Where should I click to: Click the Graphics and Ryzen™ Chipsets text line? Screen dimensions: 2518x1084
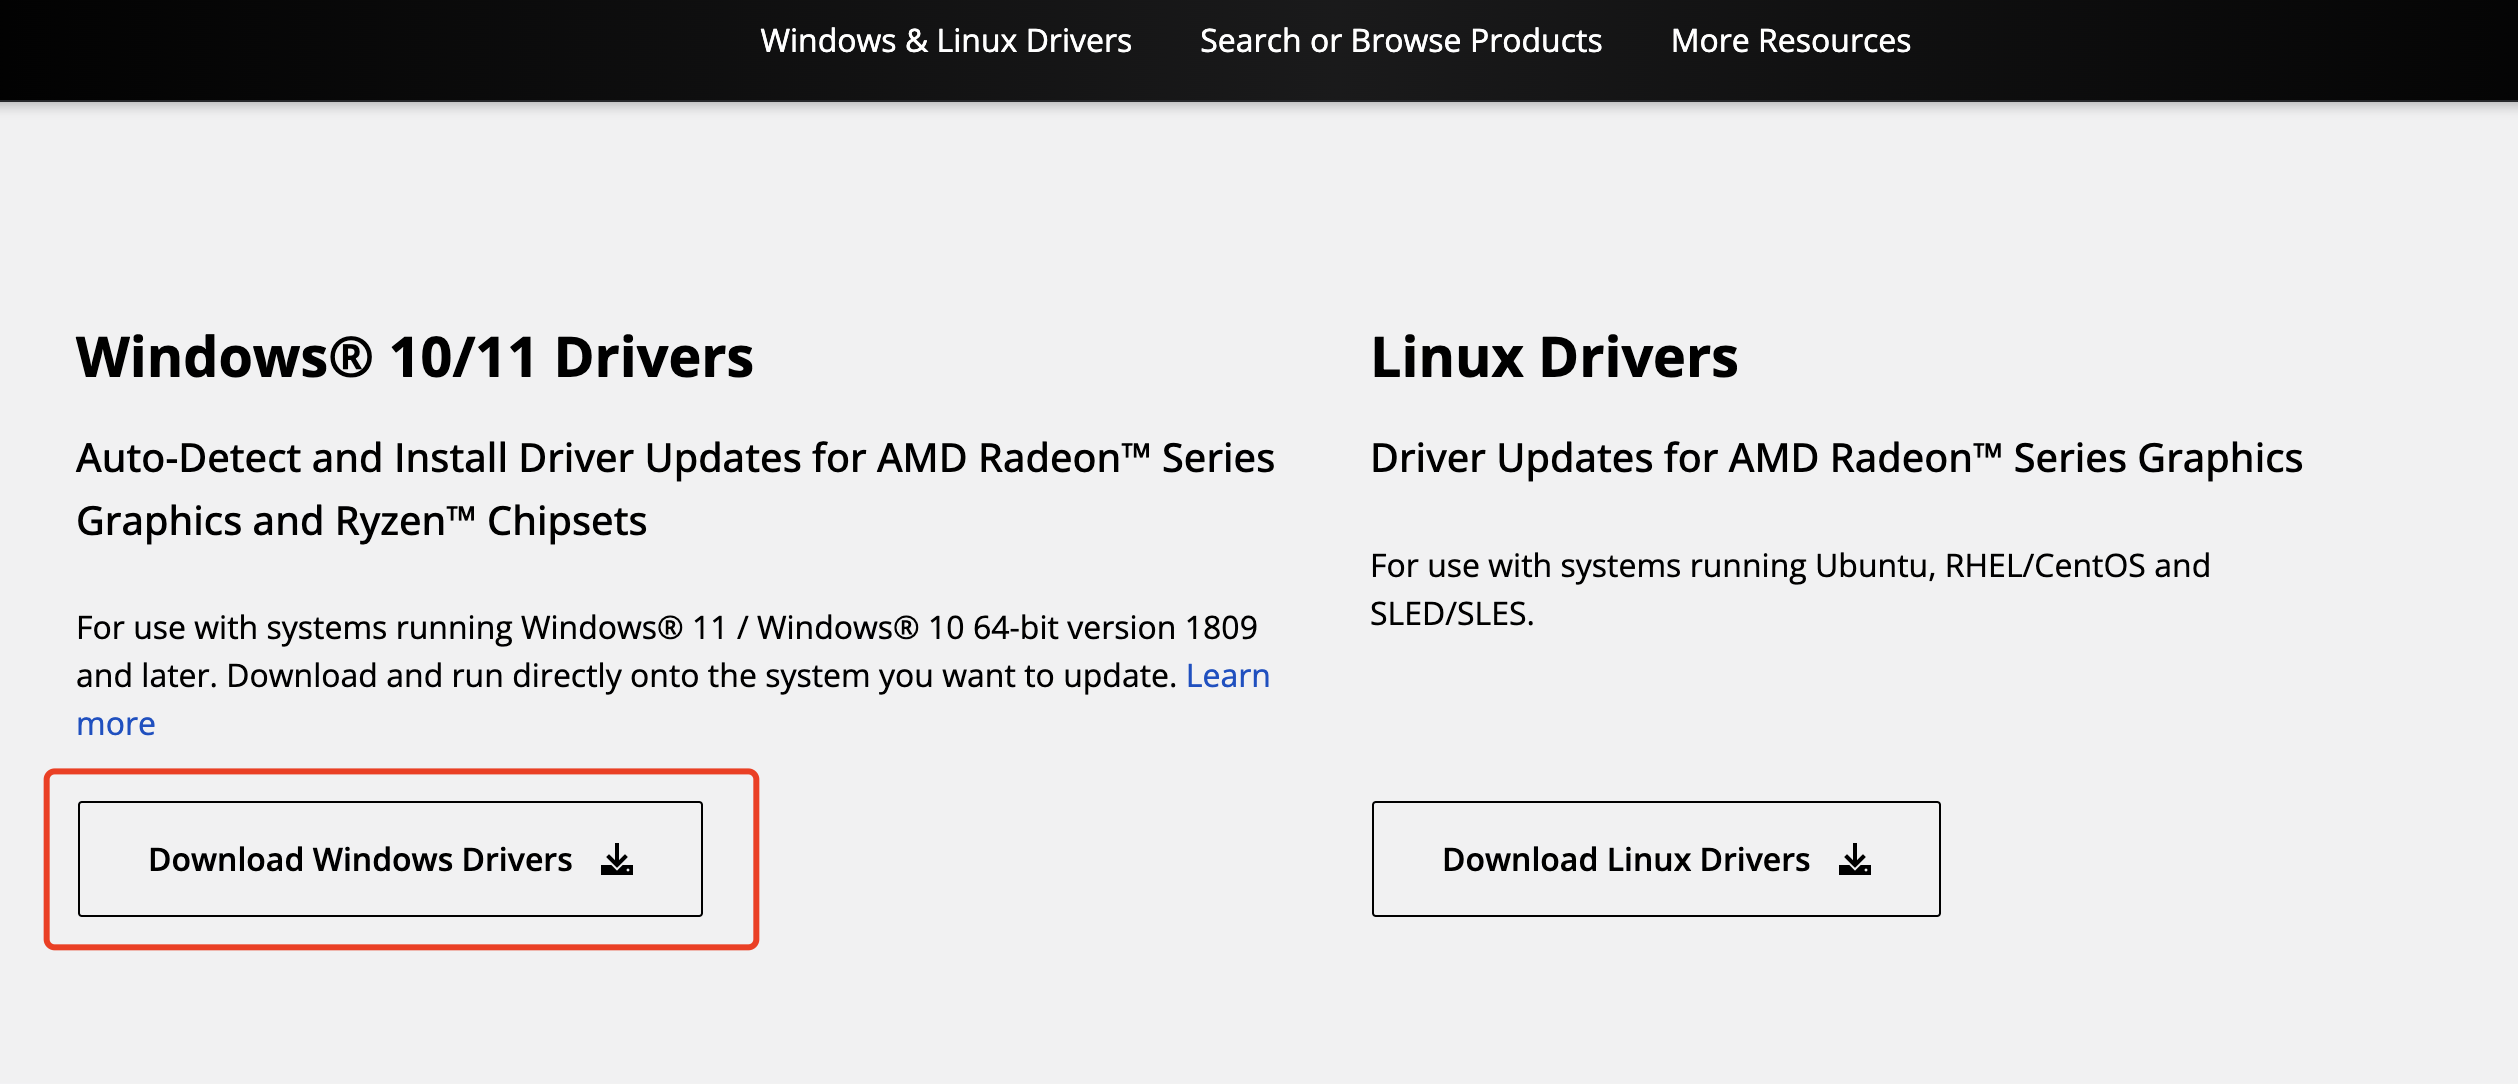[361, 521]
